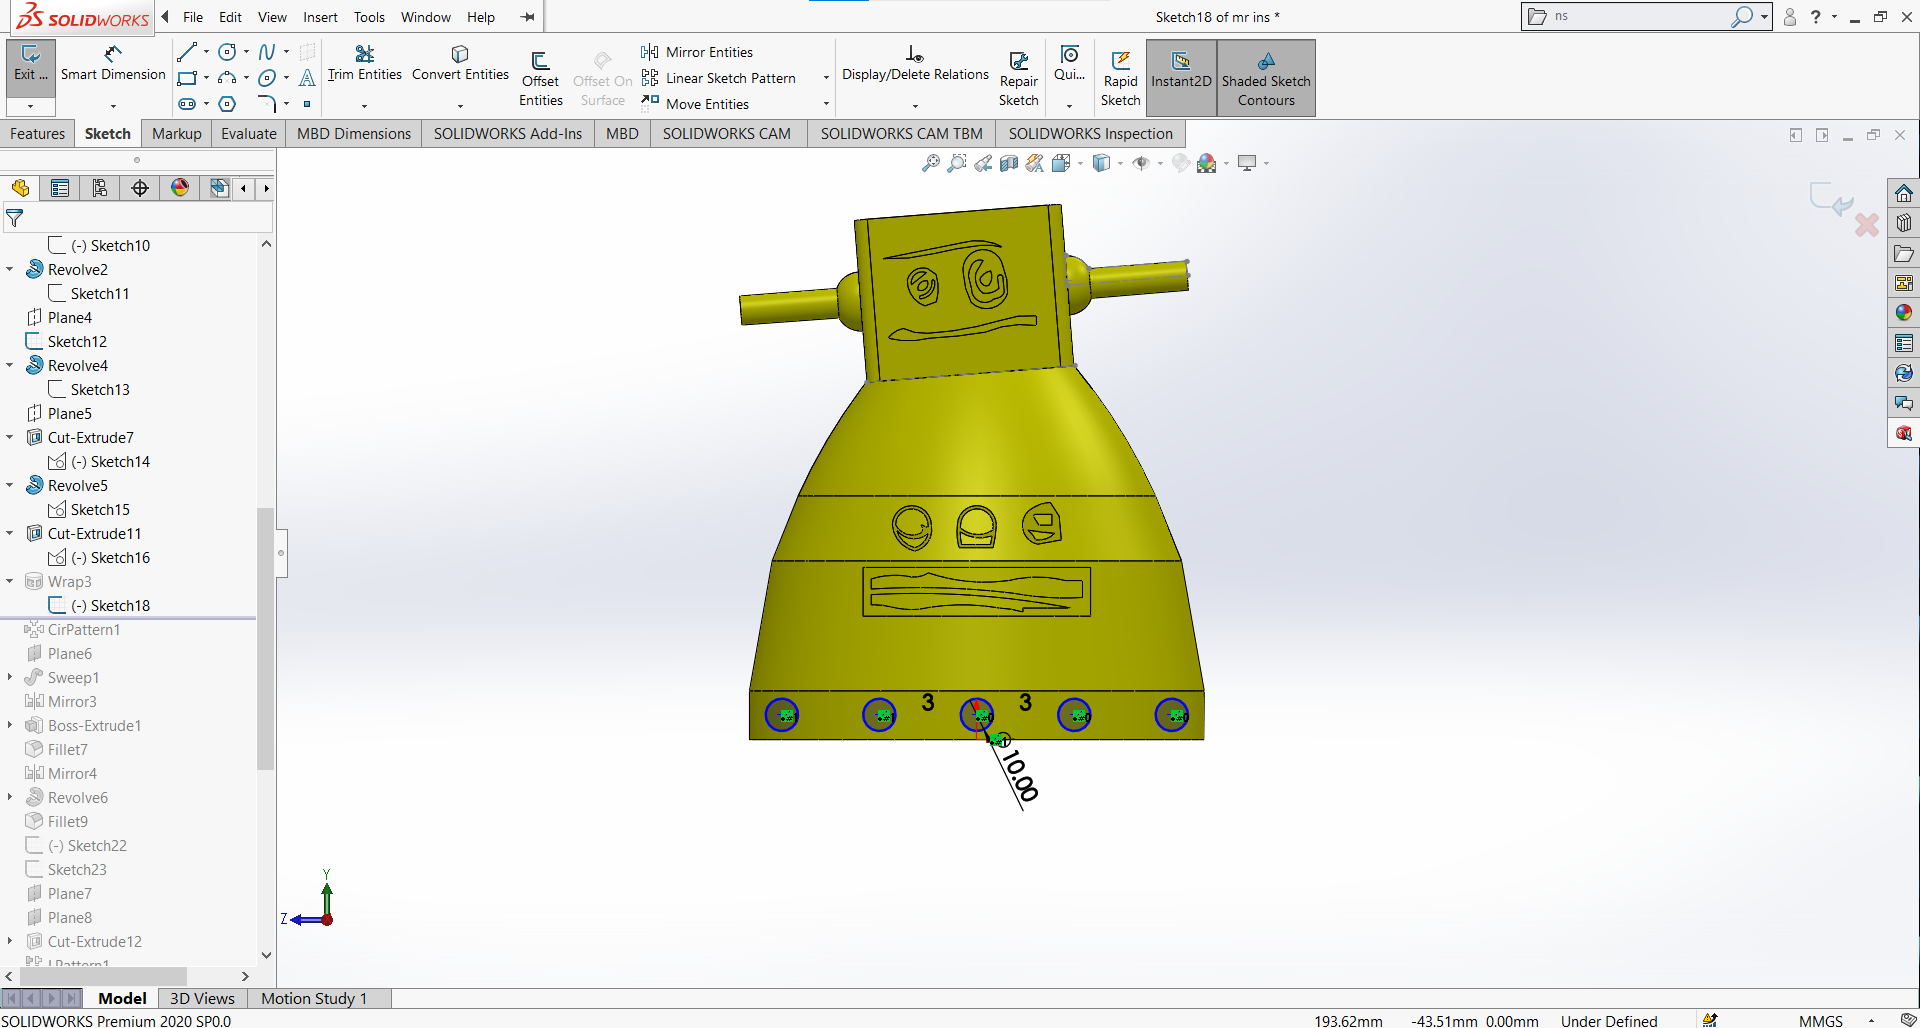
Task: Open the Appearances, Scenes and Decals pane
Action: coord(1904,313)
